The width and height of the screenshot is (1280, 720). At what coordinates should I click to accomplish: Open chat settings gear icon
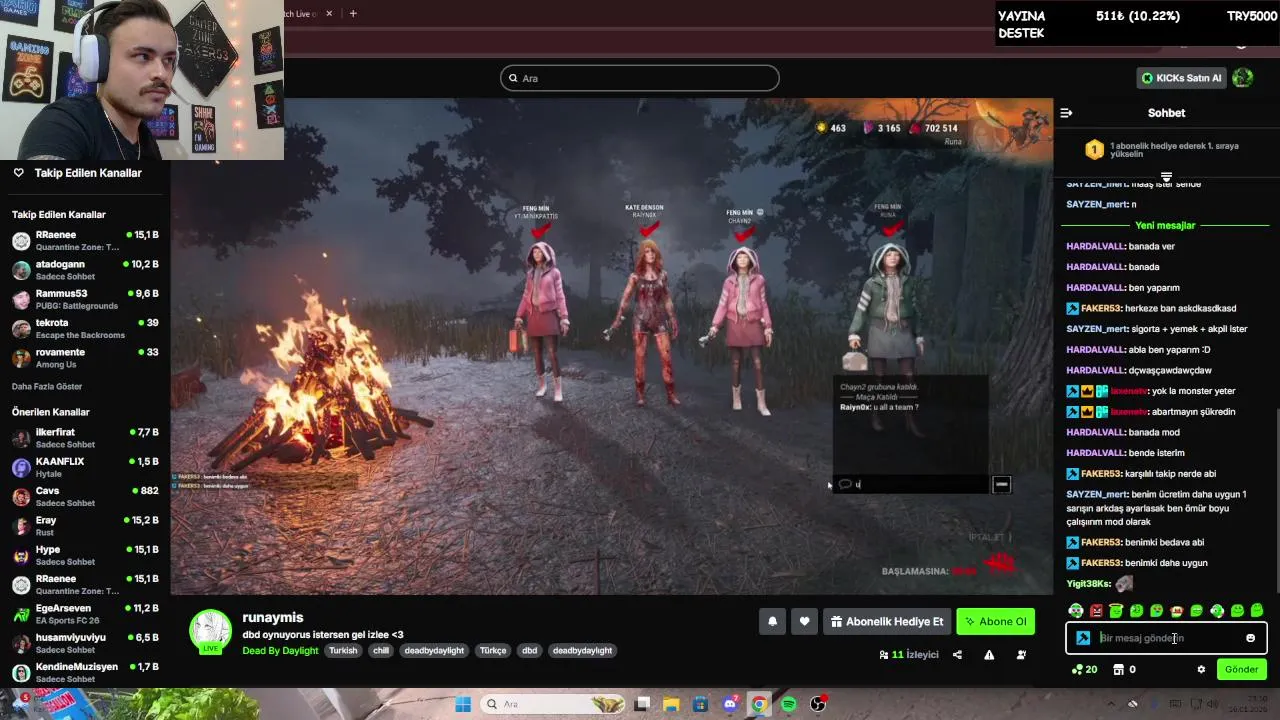tap(1201, 669)
